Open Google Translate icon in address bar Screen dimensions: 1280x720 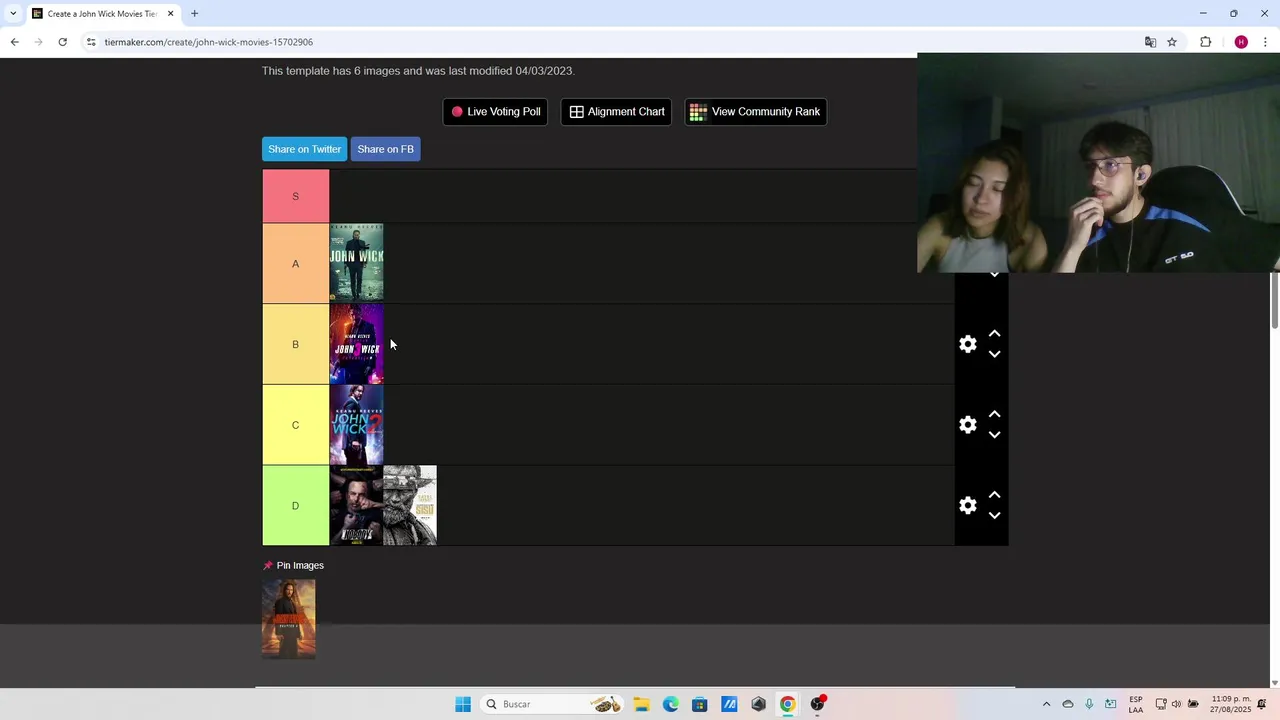1150,42
